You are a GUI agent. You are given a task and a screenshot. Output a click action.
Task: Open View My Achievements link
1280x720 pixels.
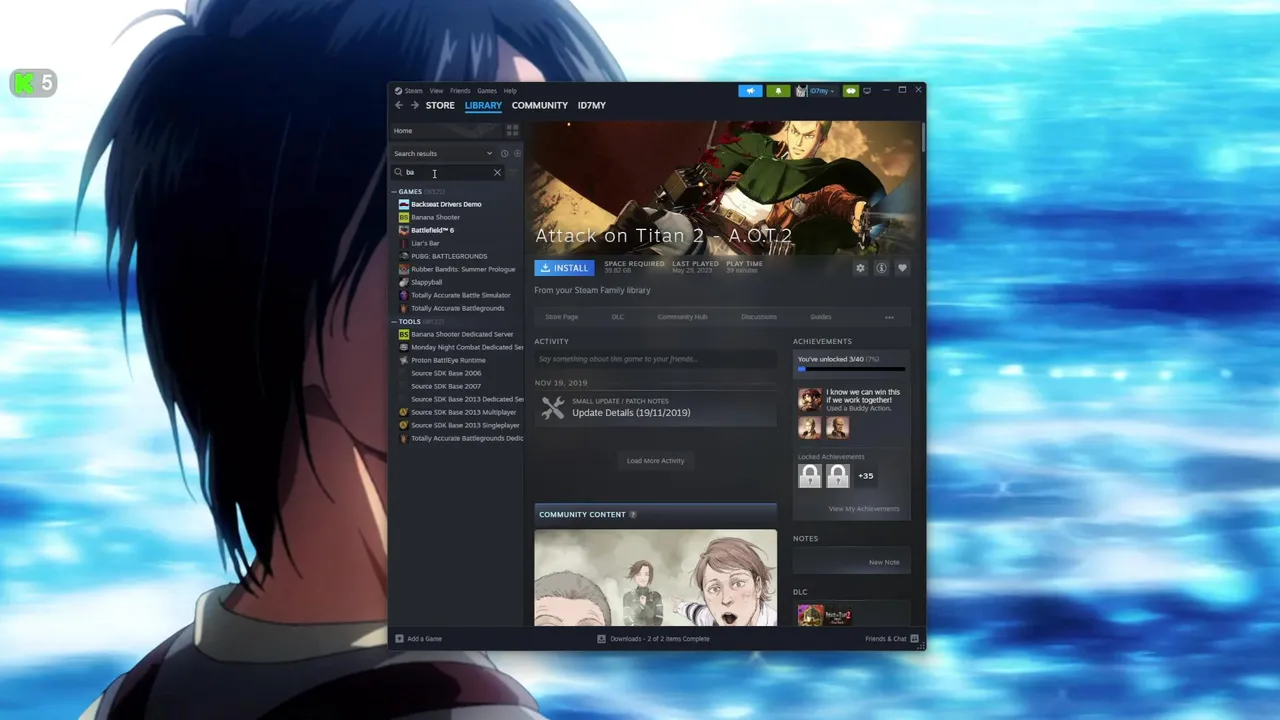[x=863, y=509]
